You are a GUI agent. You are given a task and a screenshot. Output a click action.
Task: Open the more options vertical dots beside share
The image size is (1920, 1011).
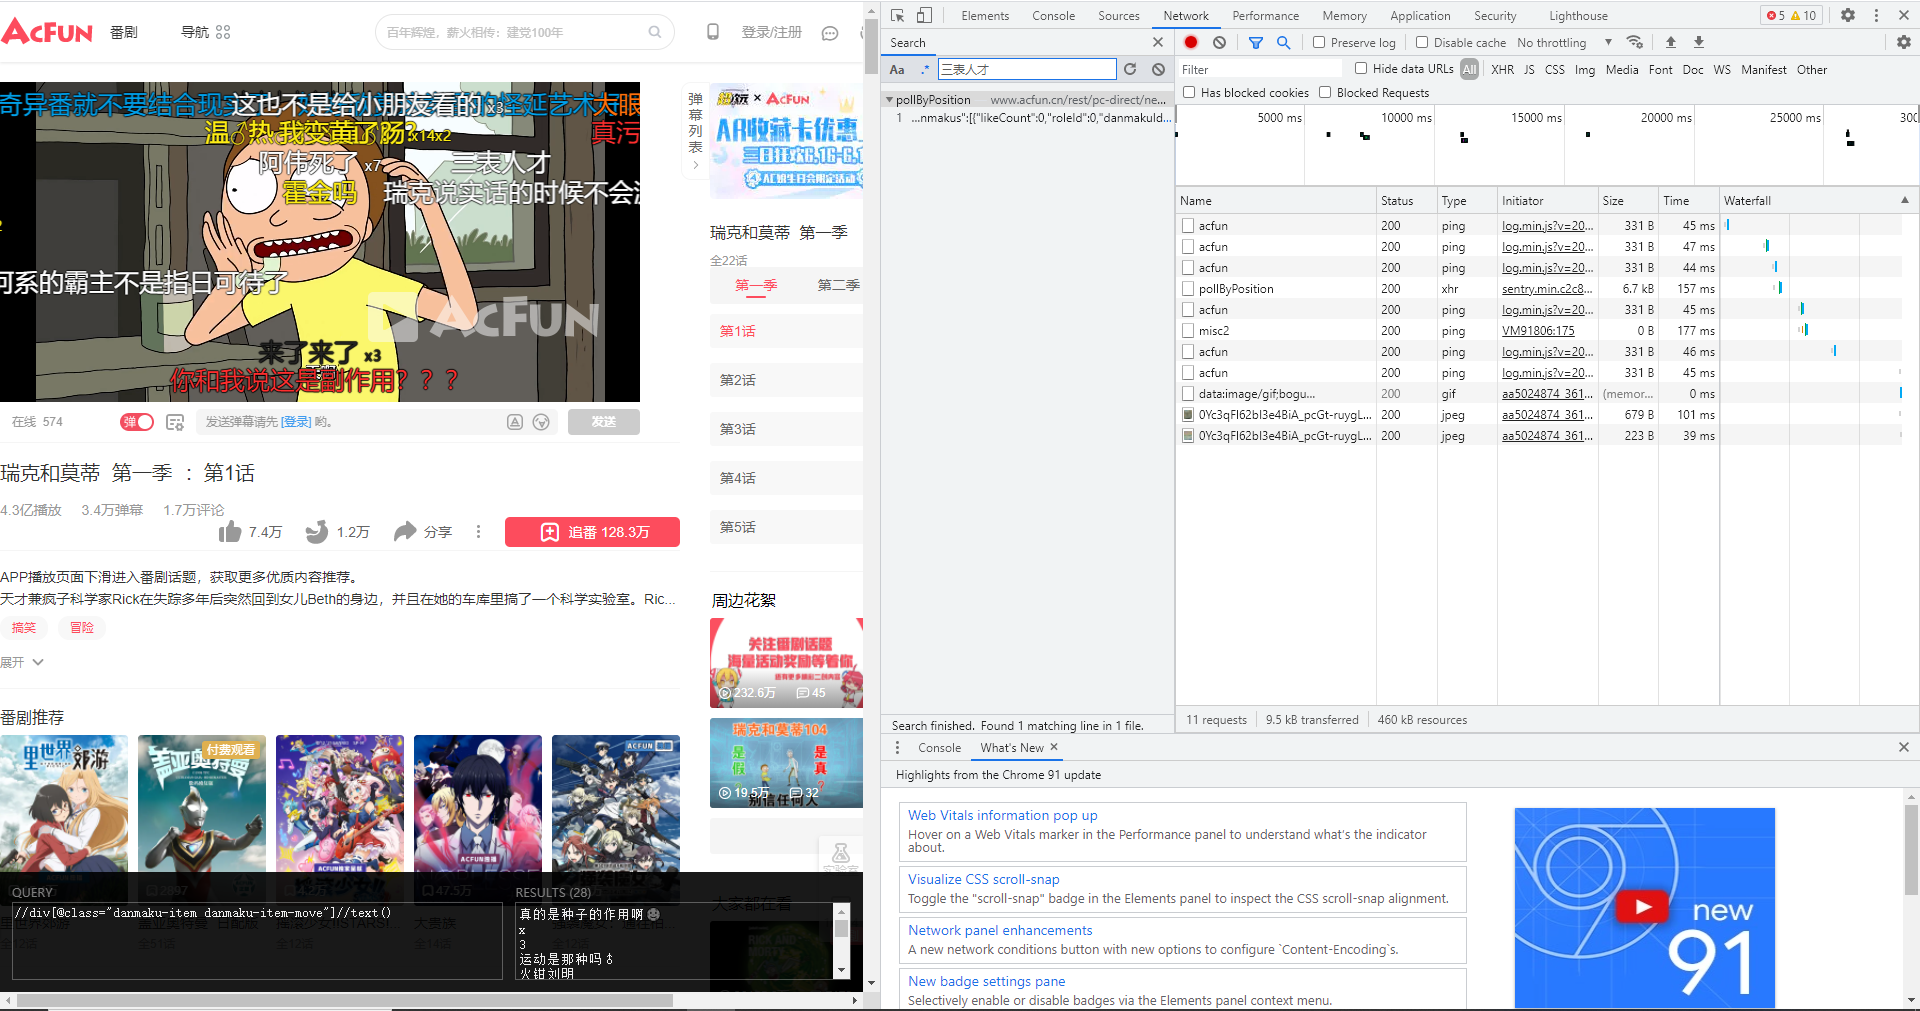[x=478, y=531]
